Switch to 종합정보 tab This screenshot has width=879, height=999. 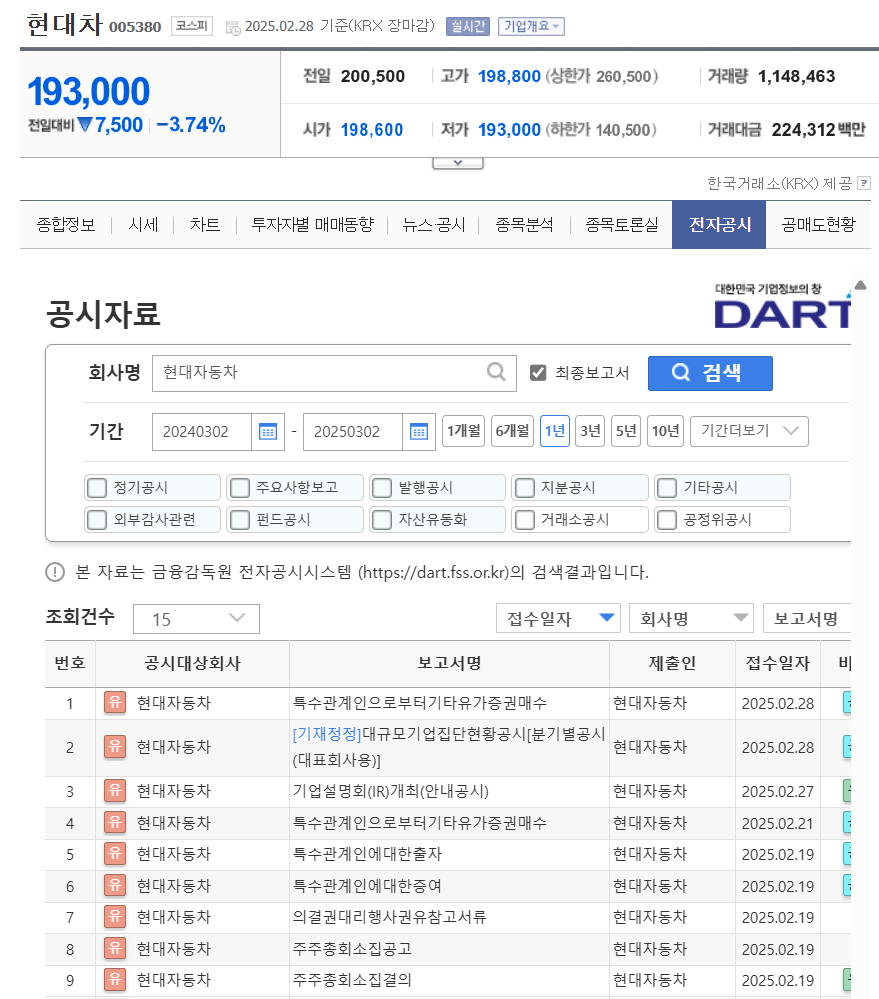tap(66, 224)
